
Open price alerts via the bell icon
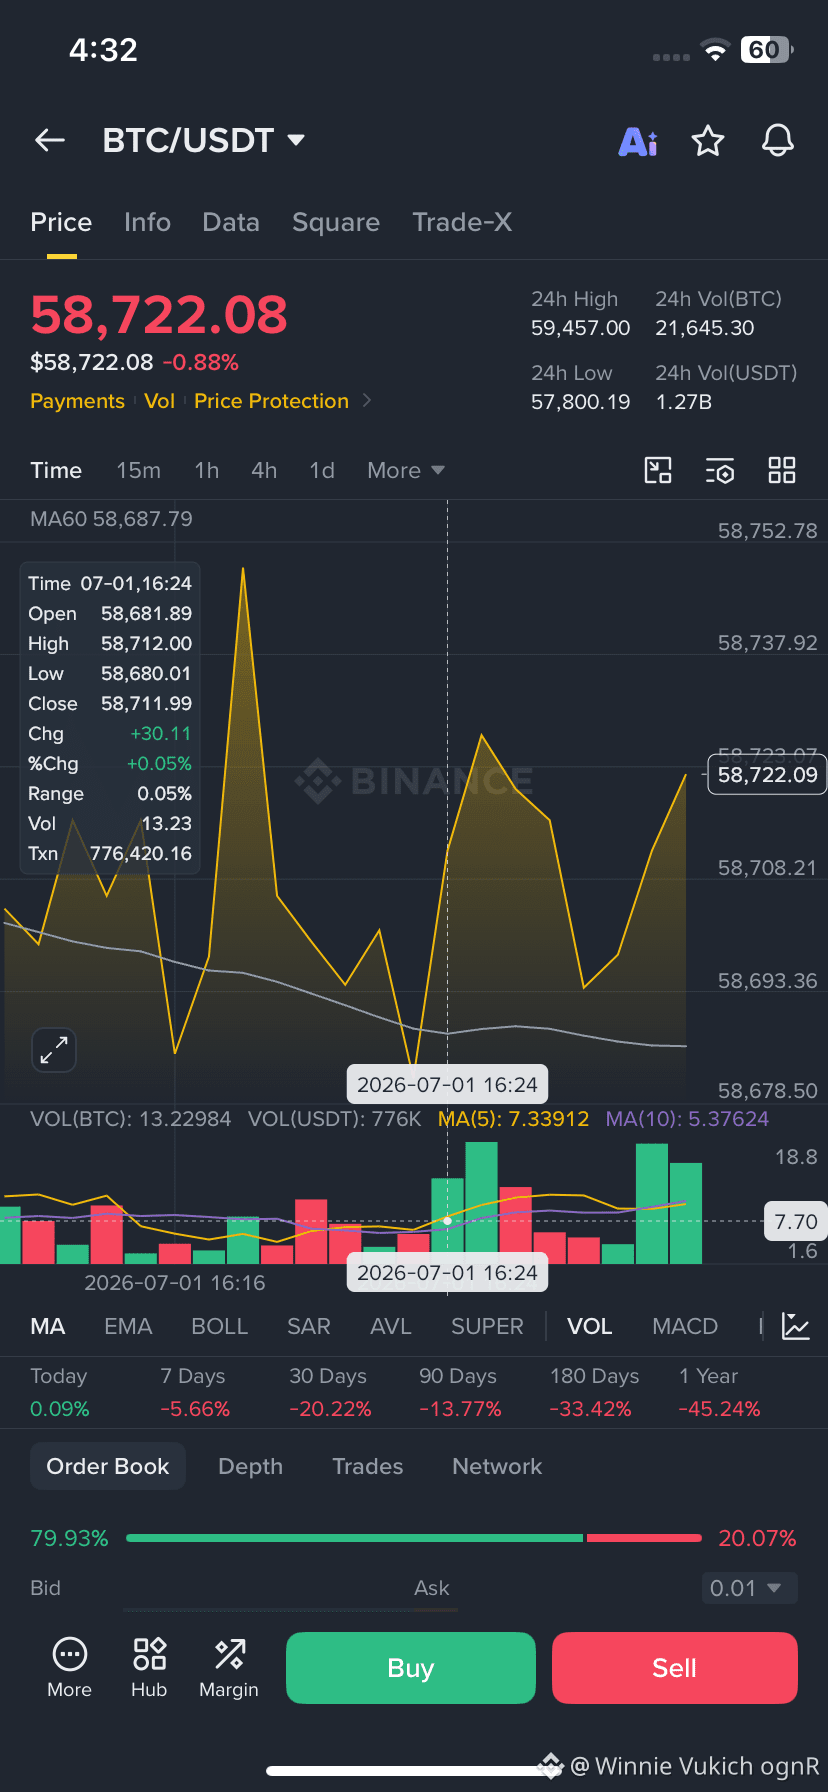click(x=778, y=141)
